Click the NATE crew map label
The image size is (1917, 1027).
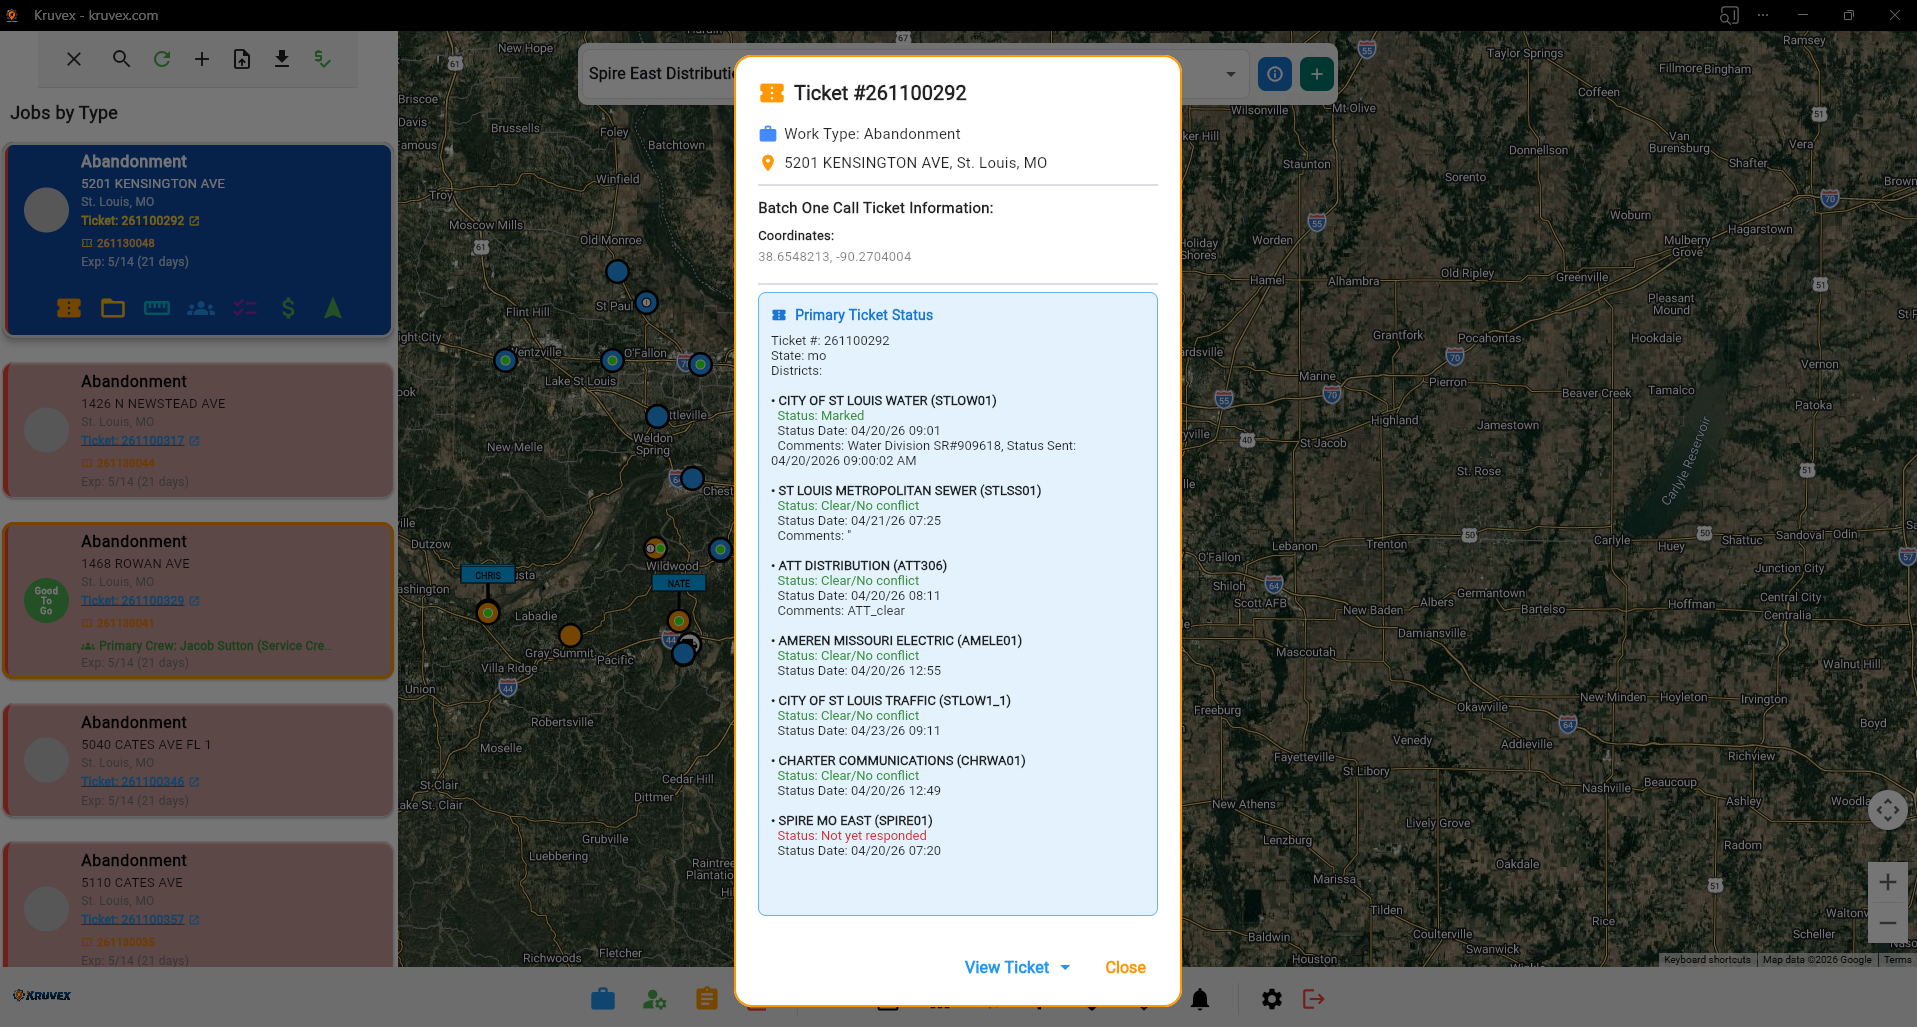[x=679, y=583]
